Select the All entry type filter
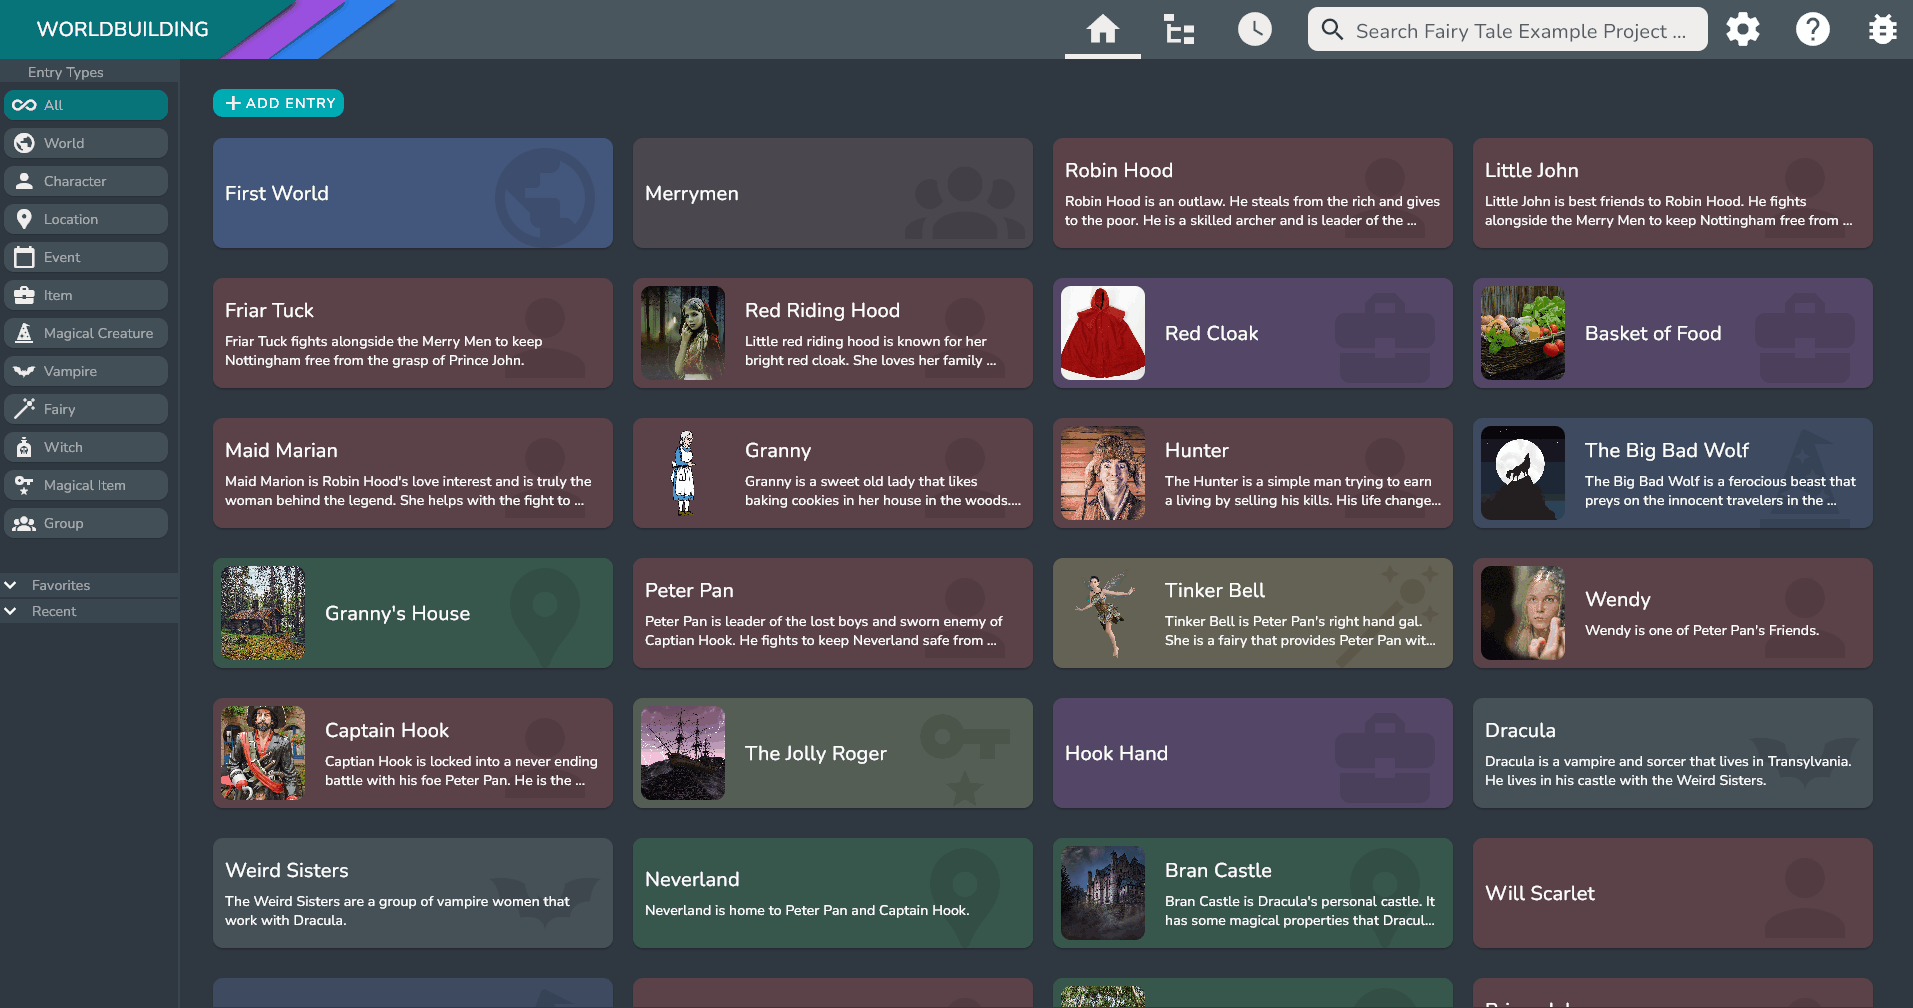Image resolution: width=1913 pixels, height=1008 pixels. point(86,105)
